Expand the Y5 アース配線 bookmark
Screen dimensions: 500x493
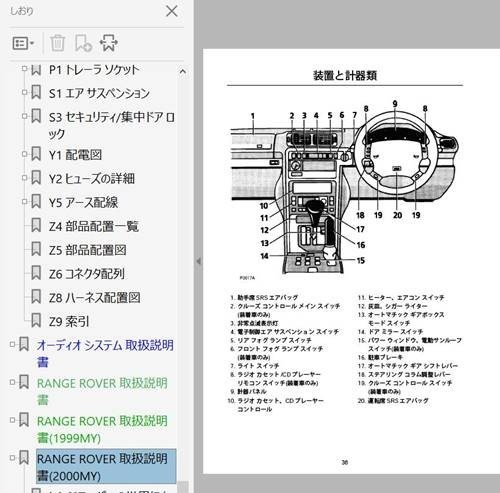[24, 201]
